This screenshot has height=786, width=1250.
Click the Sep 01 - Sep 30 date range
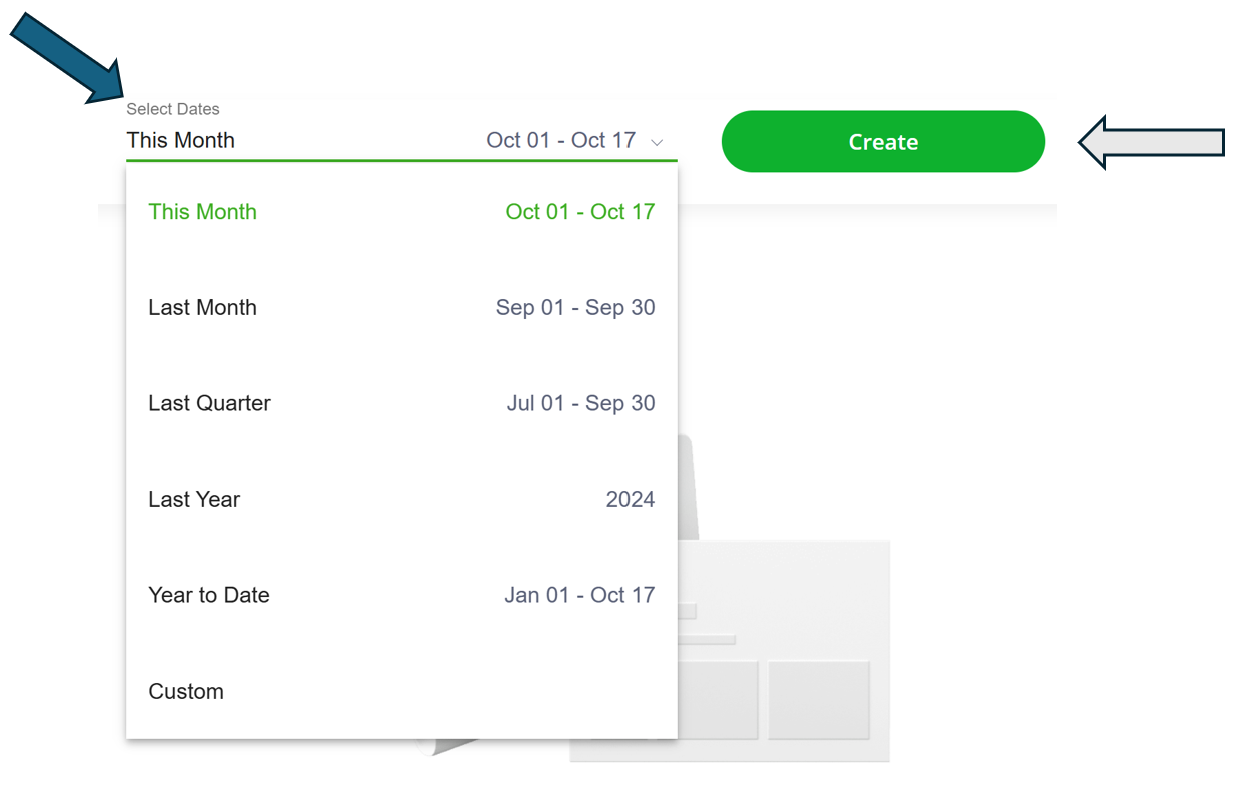point(575,308)
